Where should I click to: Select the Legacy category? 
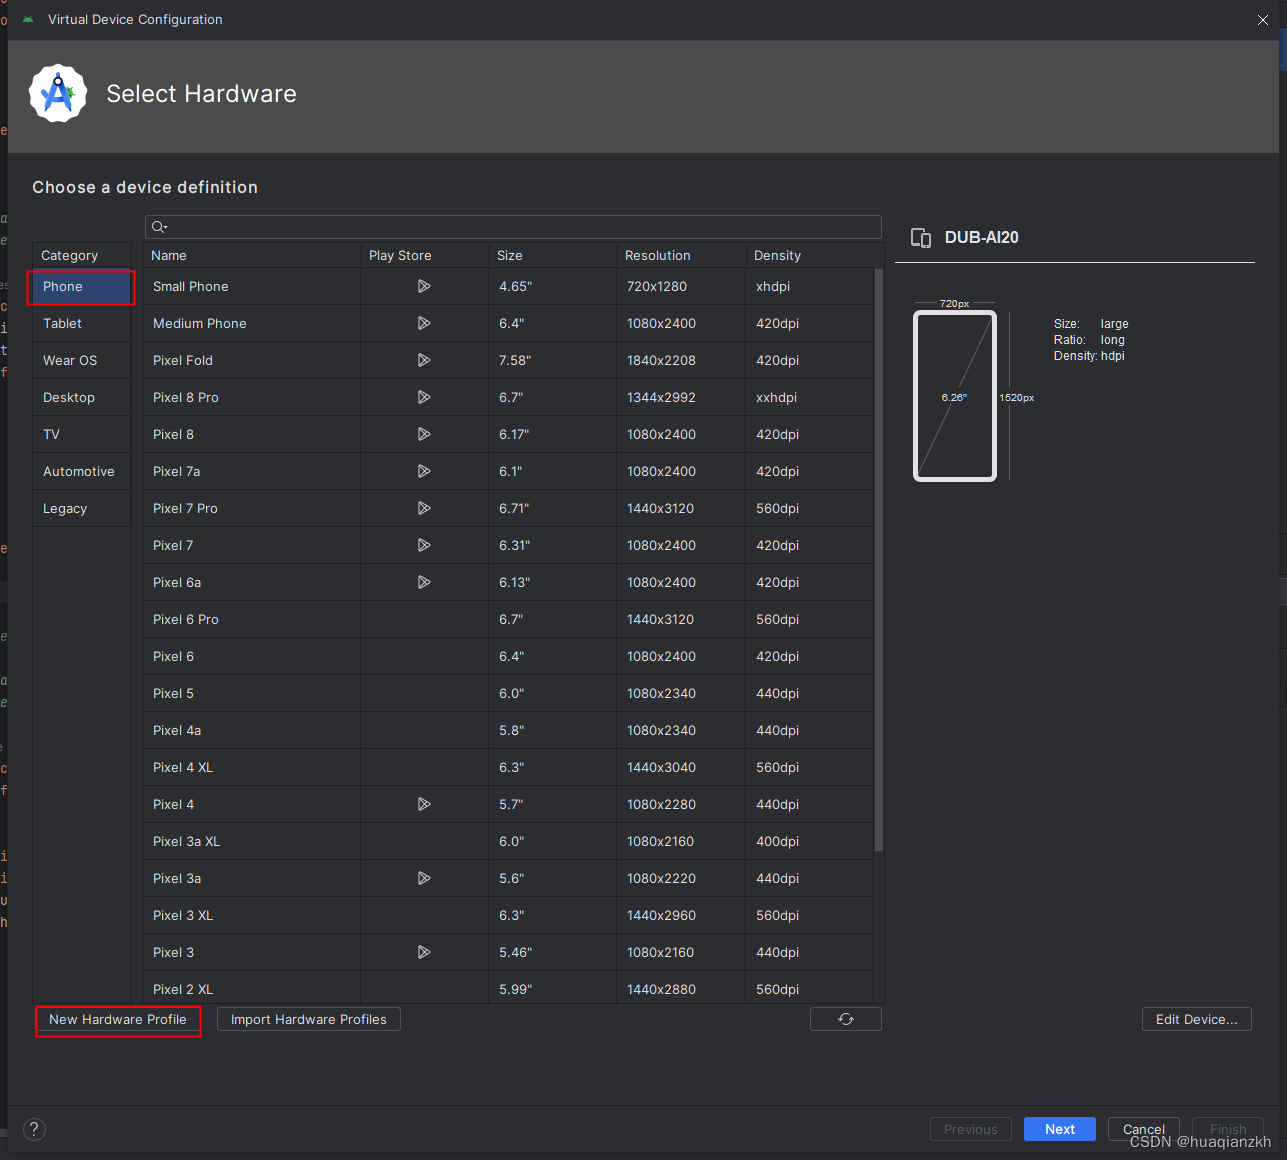coord(82,508)
